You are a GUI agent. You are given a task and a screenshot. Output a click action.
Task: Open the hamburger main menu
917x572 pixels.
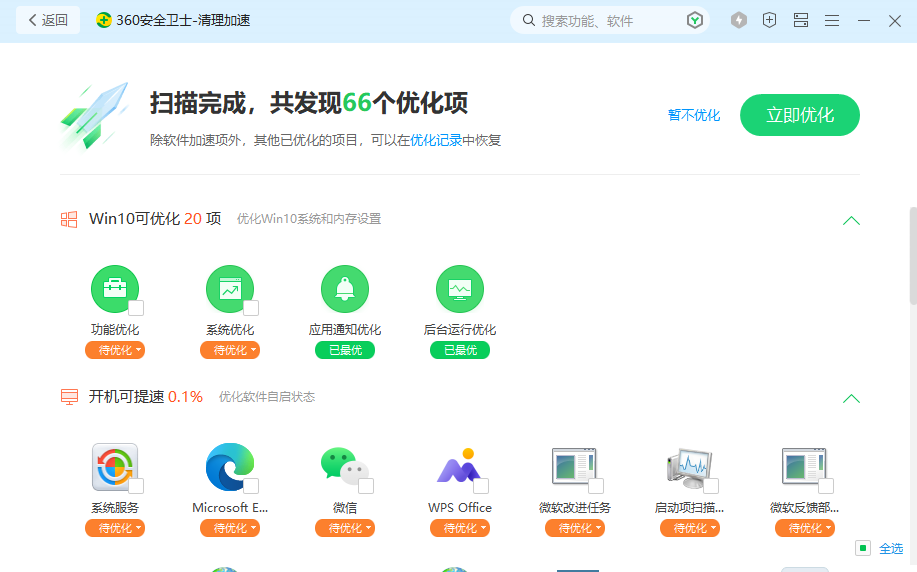point(832,21)
